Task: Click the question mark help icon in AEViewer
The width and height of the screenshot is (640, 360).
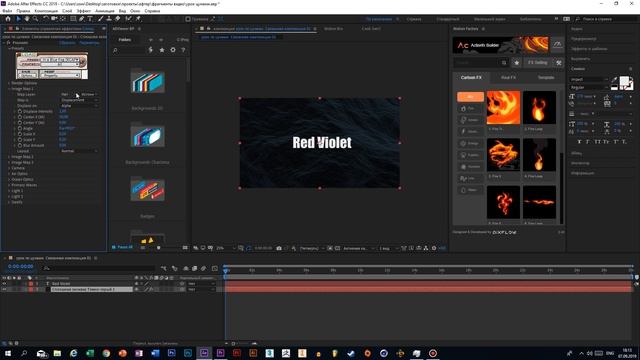Action: click(x=183, y=50)
